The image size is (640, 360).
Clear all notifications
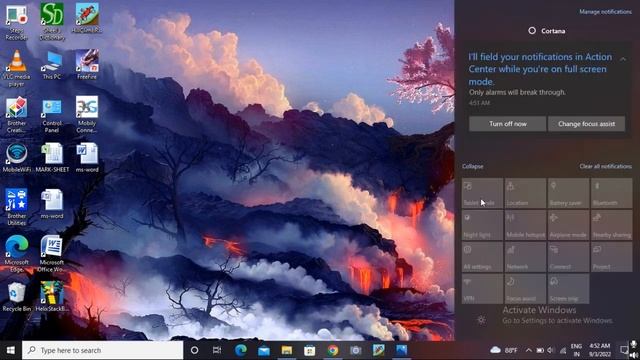(605, 166)
